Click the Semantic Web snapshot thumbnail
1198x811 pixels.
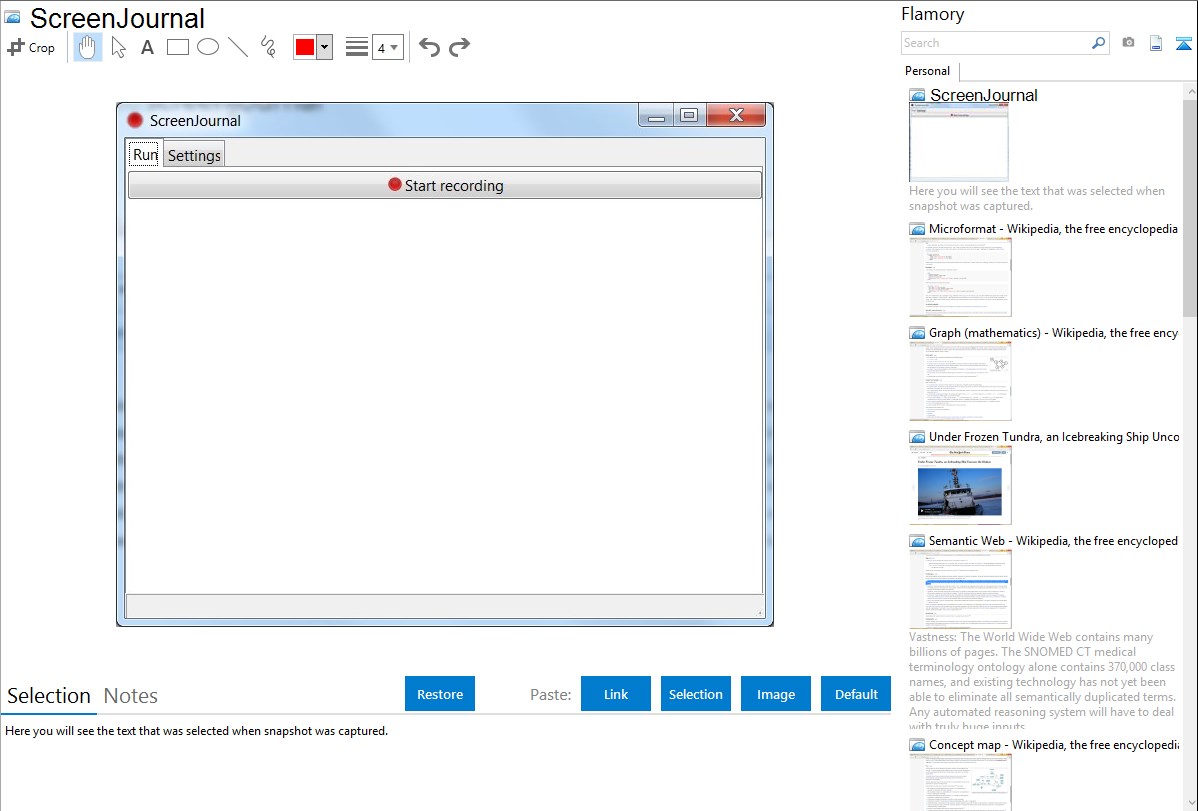(960, 589)
